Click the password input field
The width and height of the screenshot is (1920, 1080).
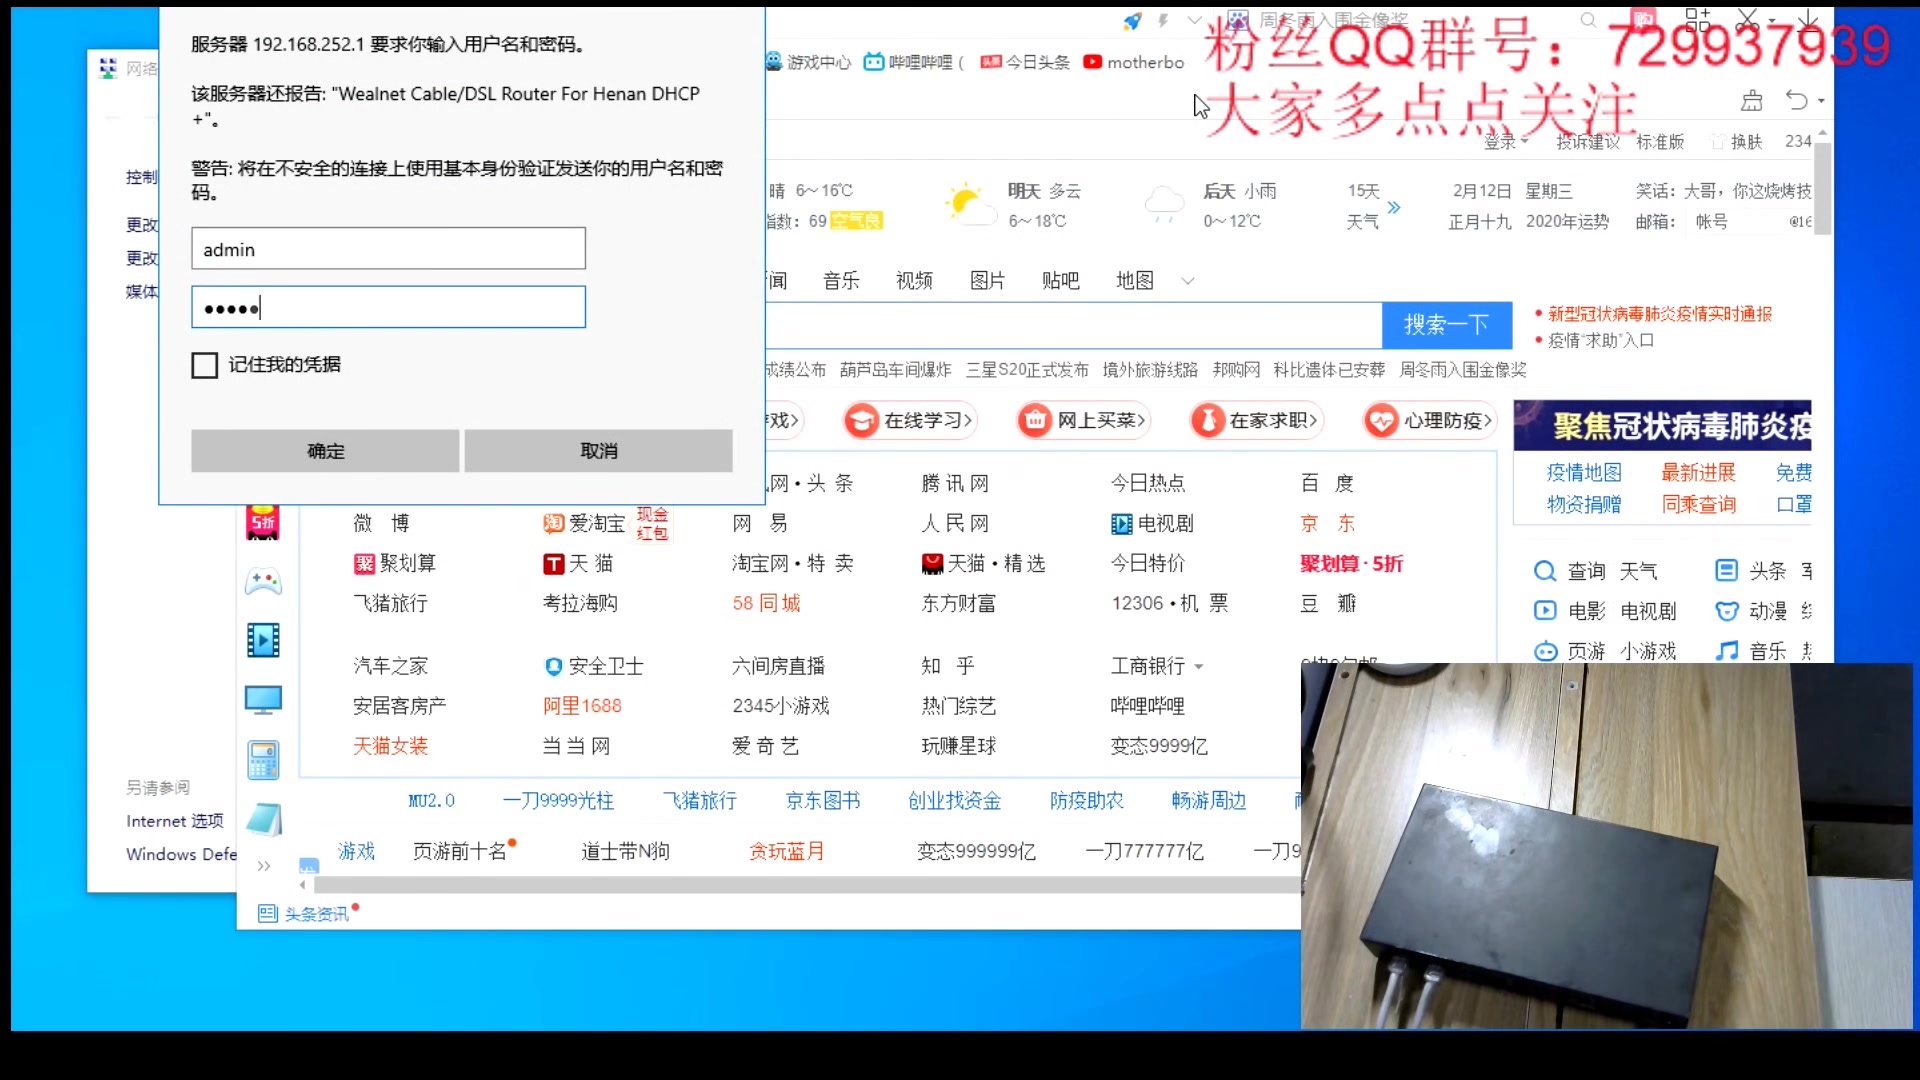(388, 307)
